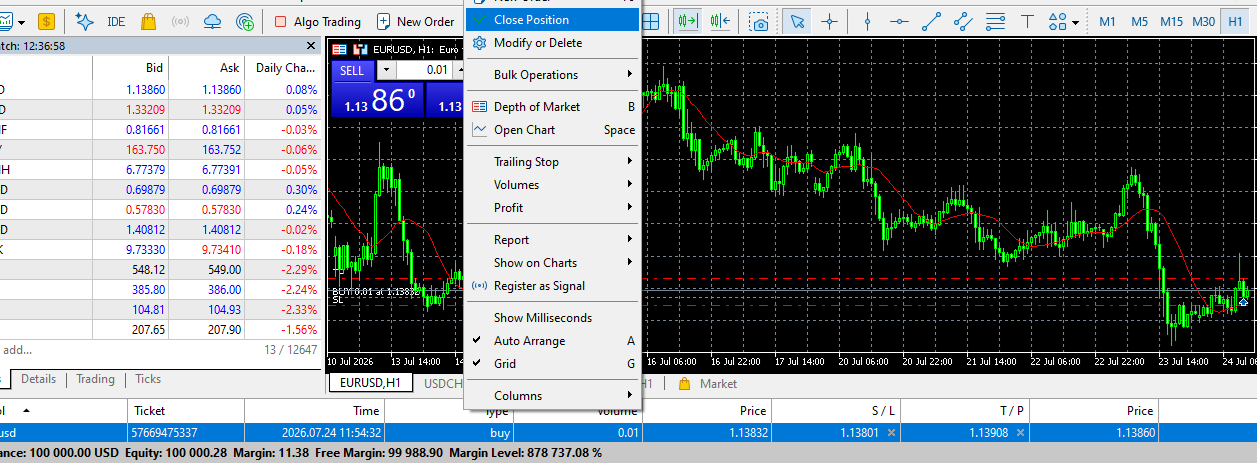Switch to Trading tab in Market Watch
Image resolution: width=1257 pixels, height=463 pixels.
pos(96,379)
